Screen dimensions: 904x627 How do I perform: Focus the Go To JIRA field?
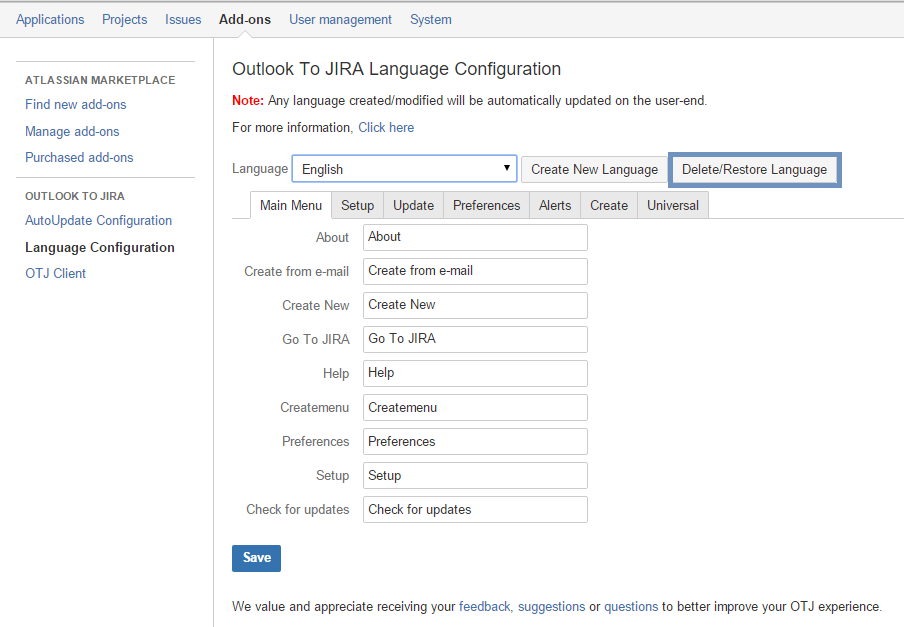tap(475, 339)
